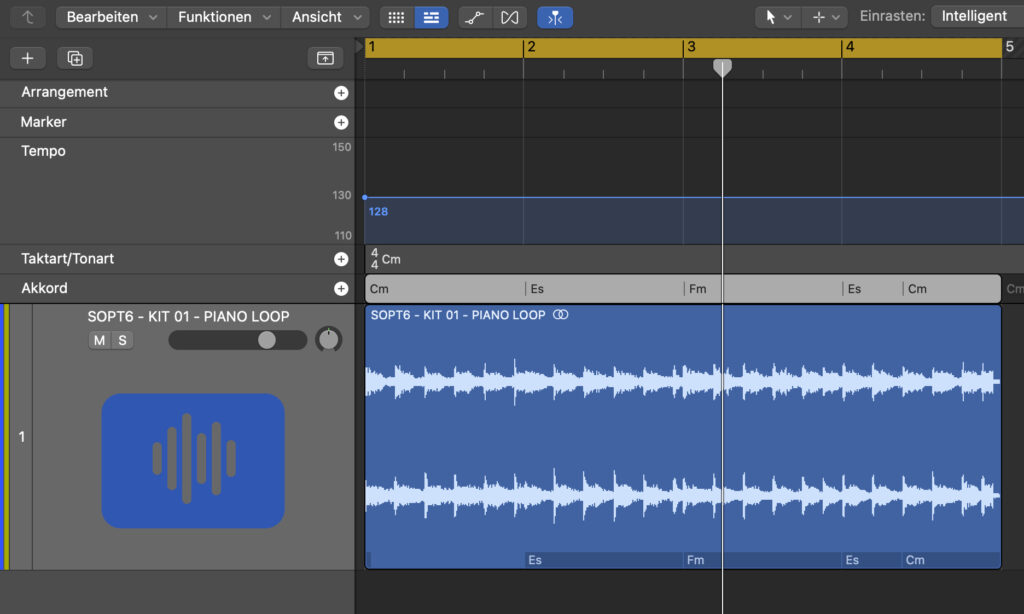Click the global tracks display button
Viewport: 1024px width, 614px height.
[325, 58]
